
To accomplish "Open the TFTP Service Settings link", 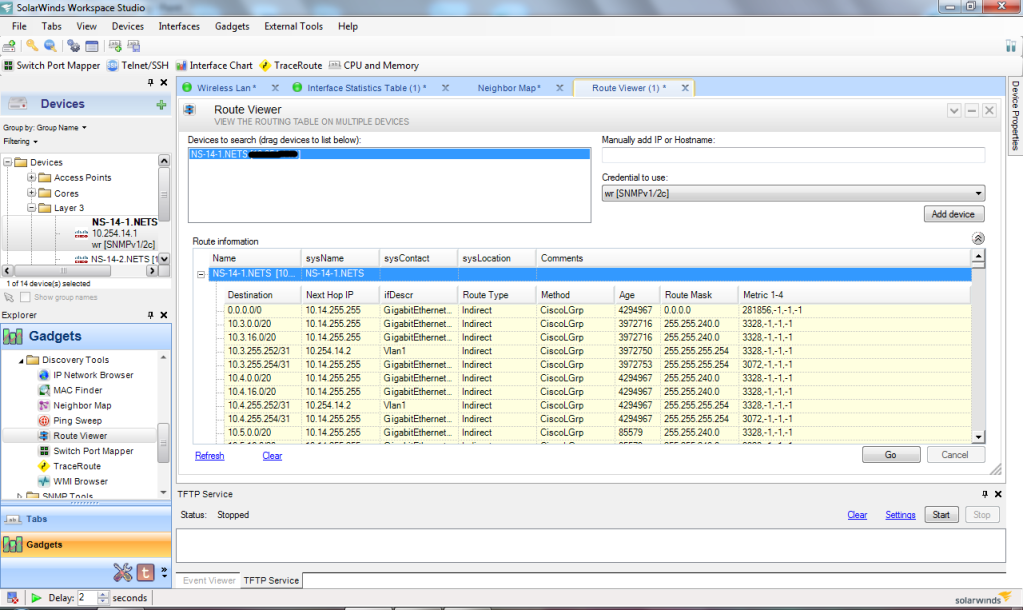I will [x=900, y=515].
